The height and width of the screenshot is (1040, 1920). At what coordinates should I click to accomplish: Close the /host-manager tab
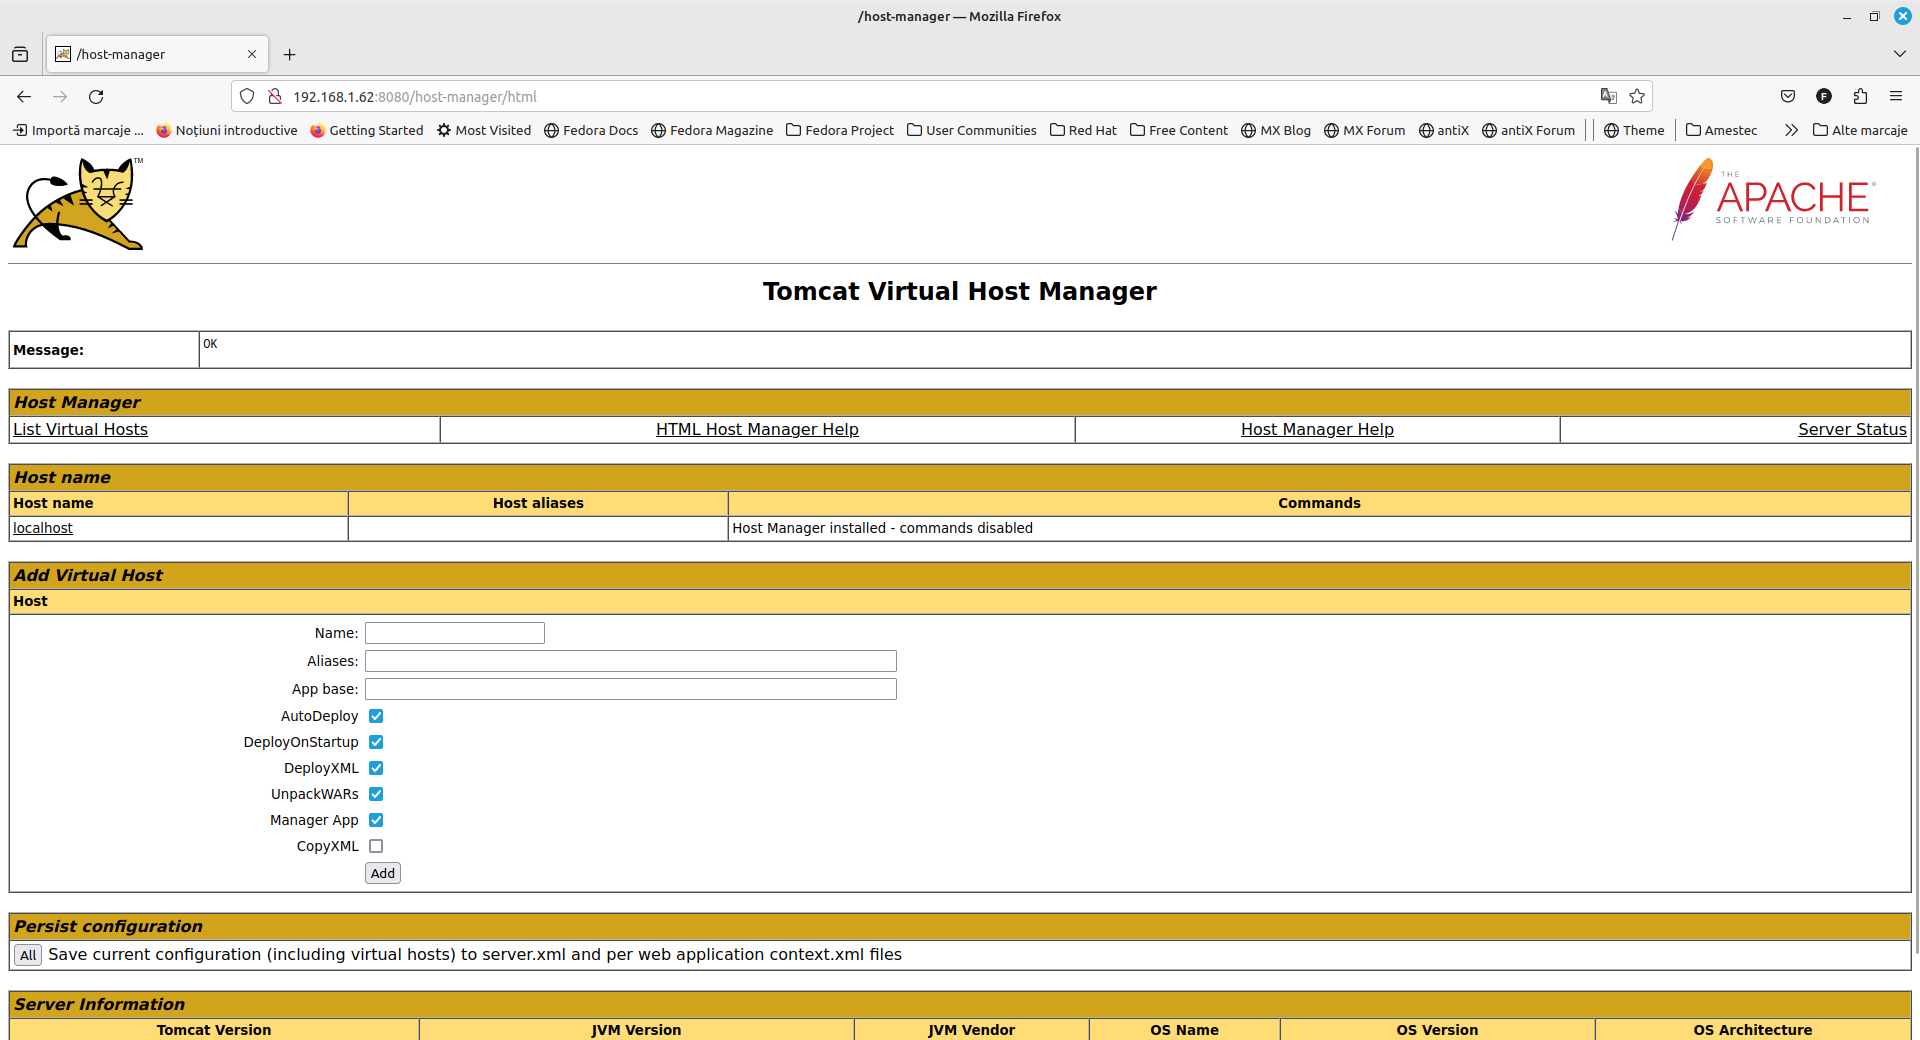pyautogui.click(x=252, y=54)
